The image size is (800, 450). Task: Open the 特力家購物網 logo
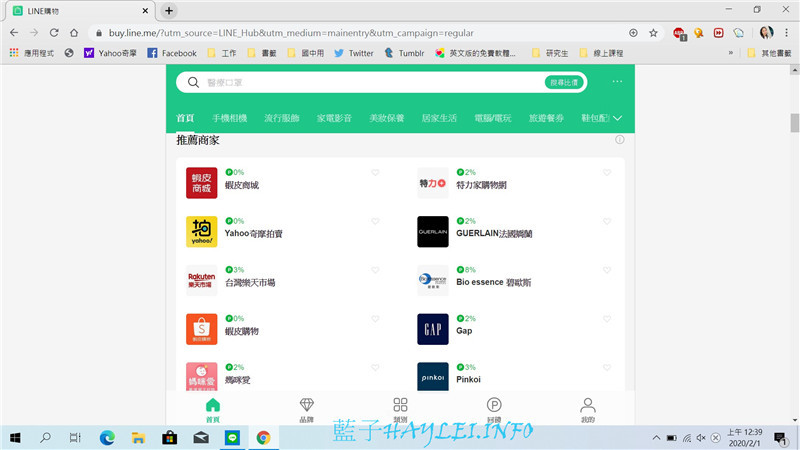coord(433,183)
